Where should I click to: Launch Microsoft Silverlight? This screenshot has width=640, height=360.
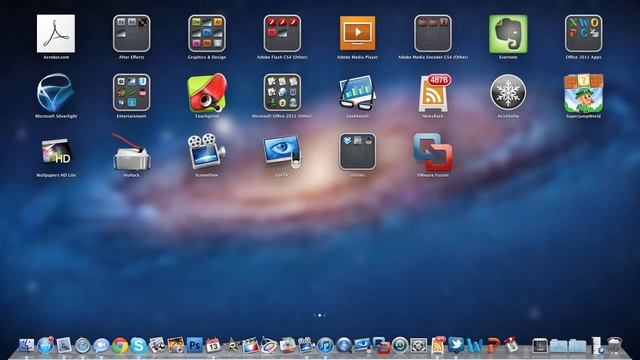point(56,93)
